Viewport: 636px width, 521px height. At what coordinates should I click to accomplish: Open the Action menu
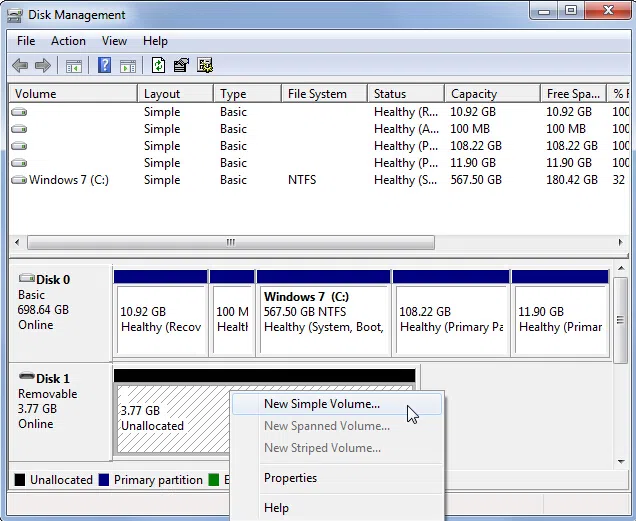pyautogui.click(x=68, y=41)
